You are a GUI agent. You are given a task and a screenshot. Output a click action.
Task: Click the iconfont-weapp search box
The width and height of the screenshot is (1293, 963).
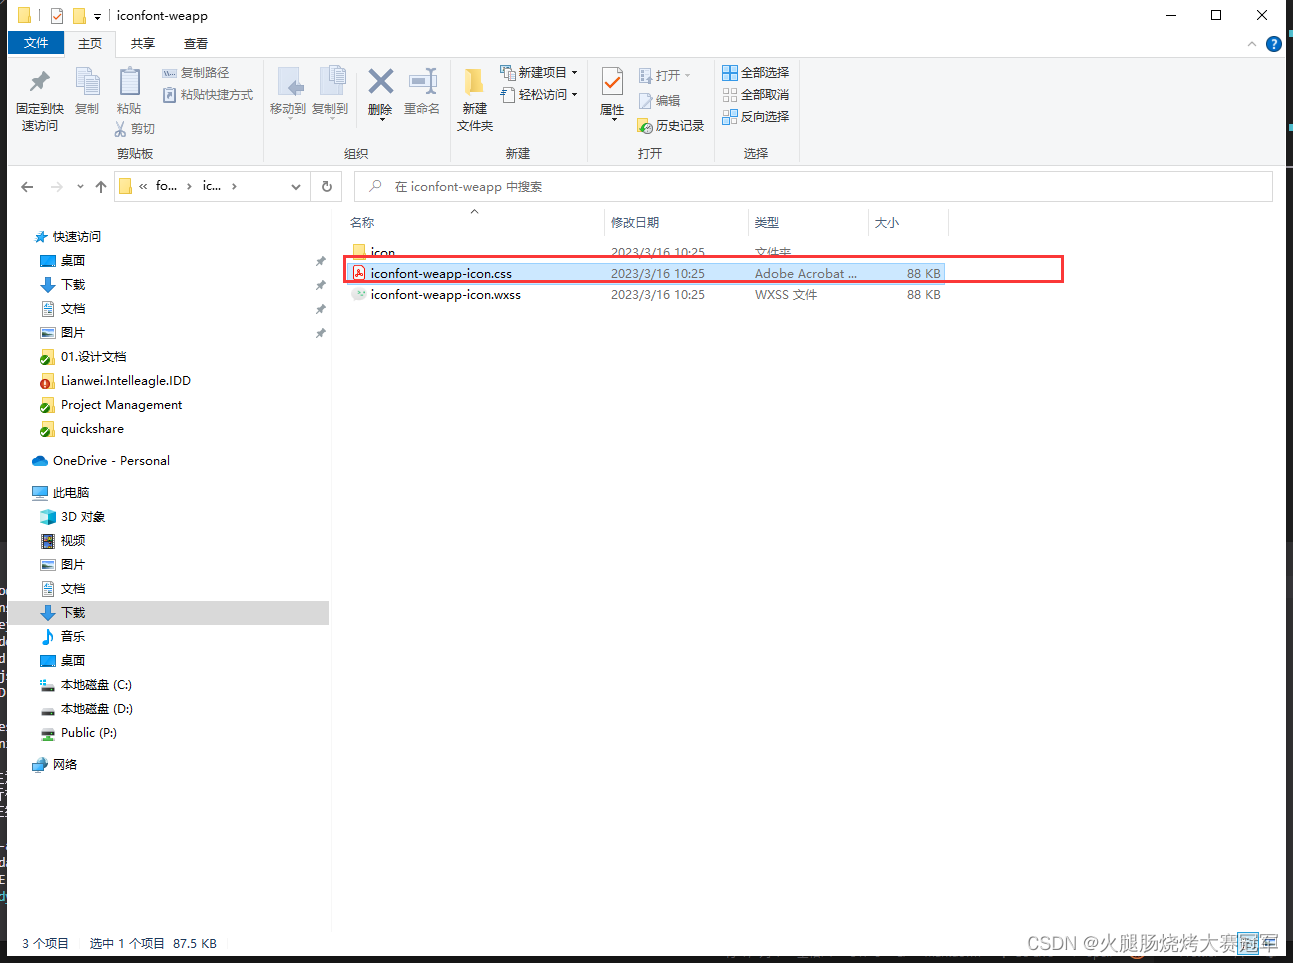point(813,187)
